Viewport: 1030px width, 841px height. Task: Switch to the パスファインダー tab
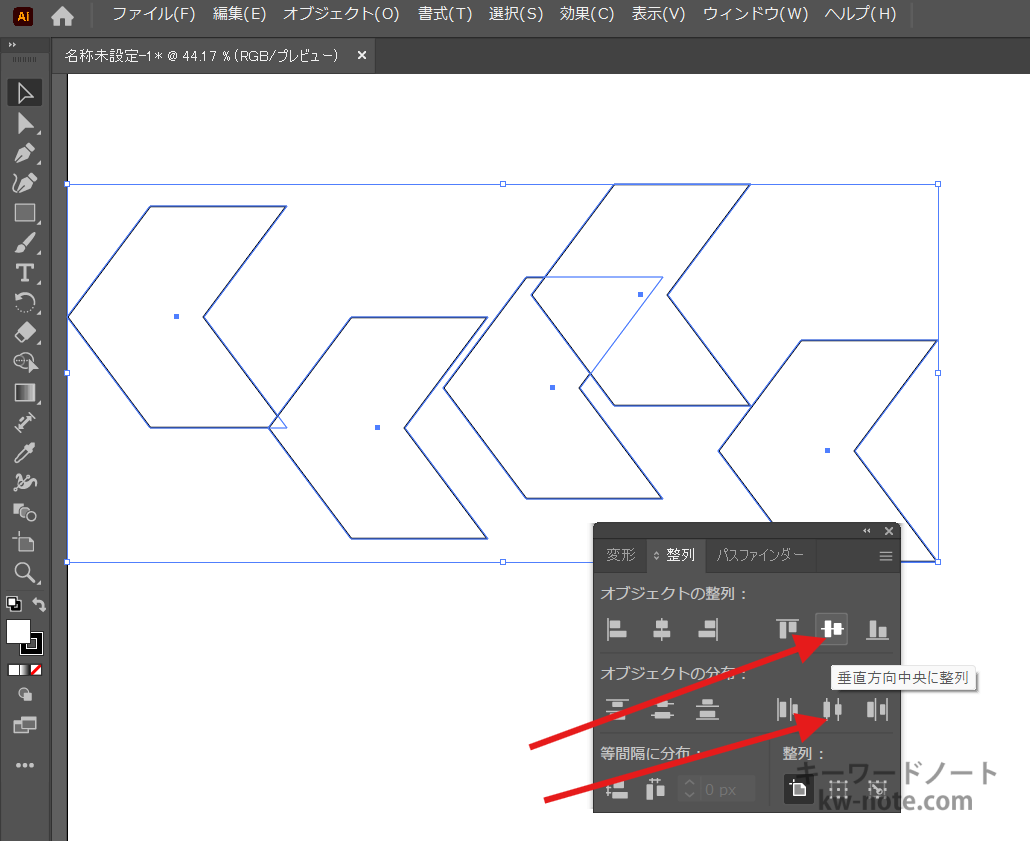pos(759,555)
